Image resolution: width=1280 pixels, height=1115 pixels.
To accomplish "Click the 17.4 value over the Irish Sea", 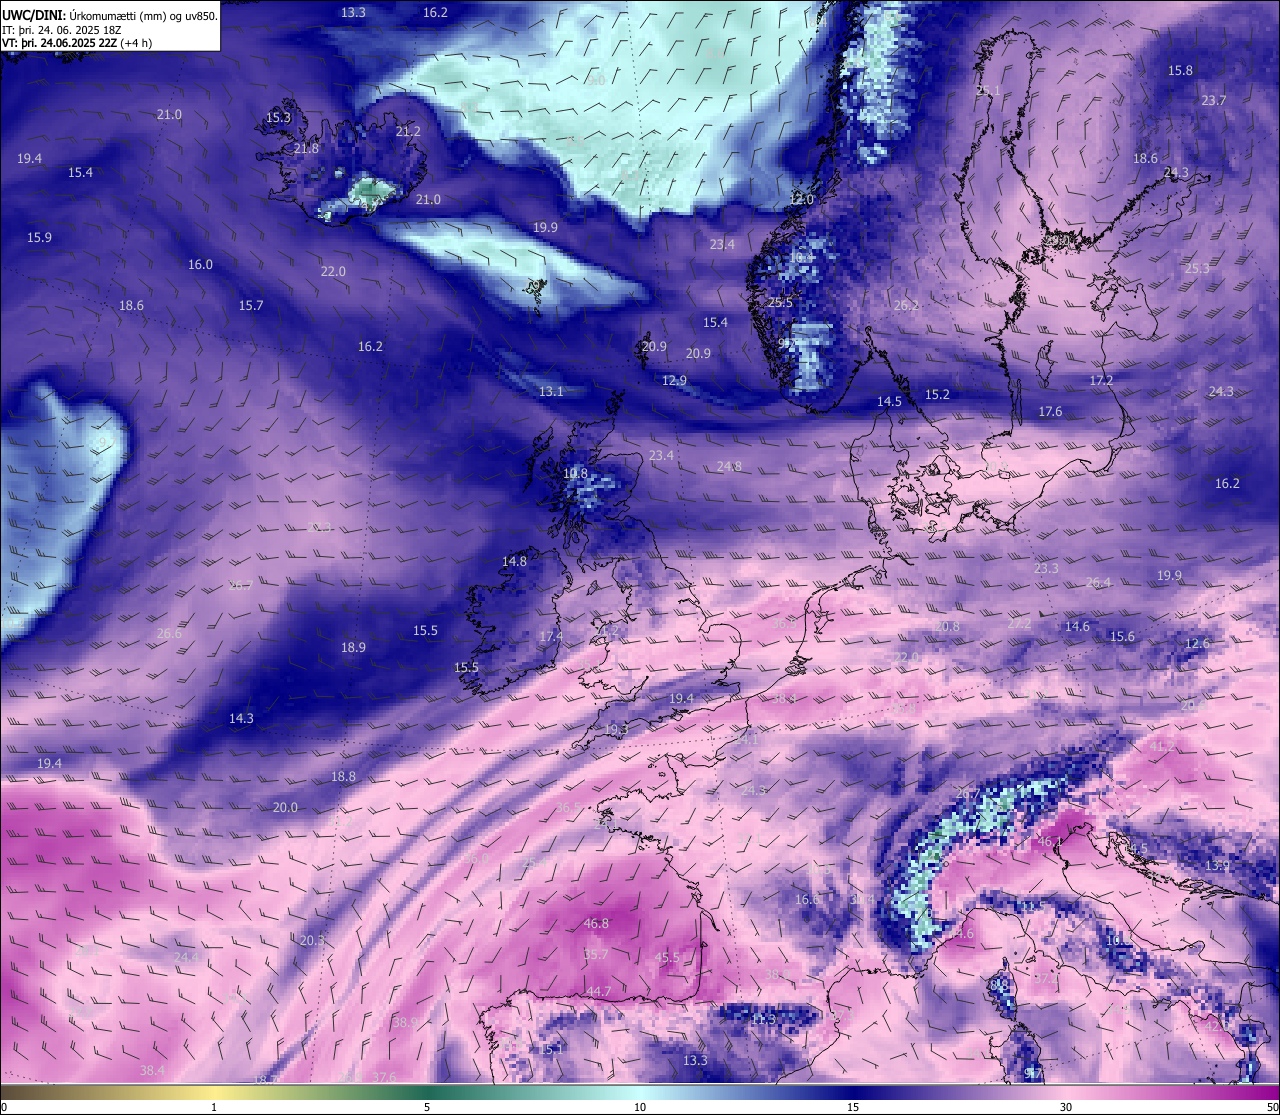I will 551,637.
